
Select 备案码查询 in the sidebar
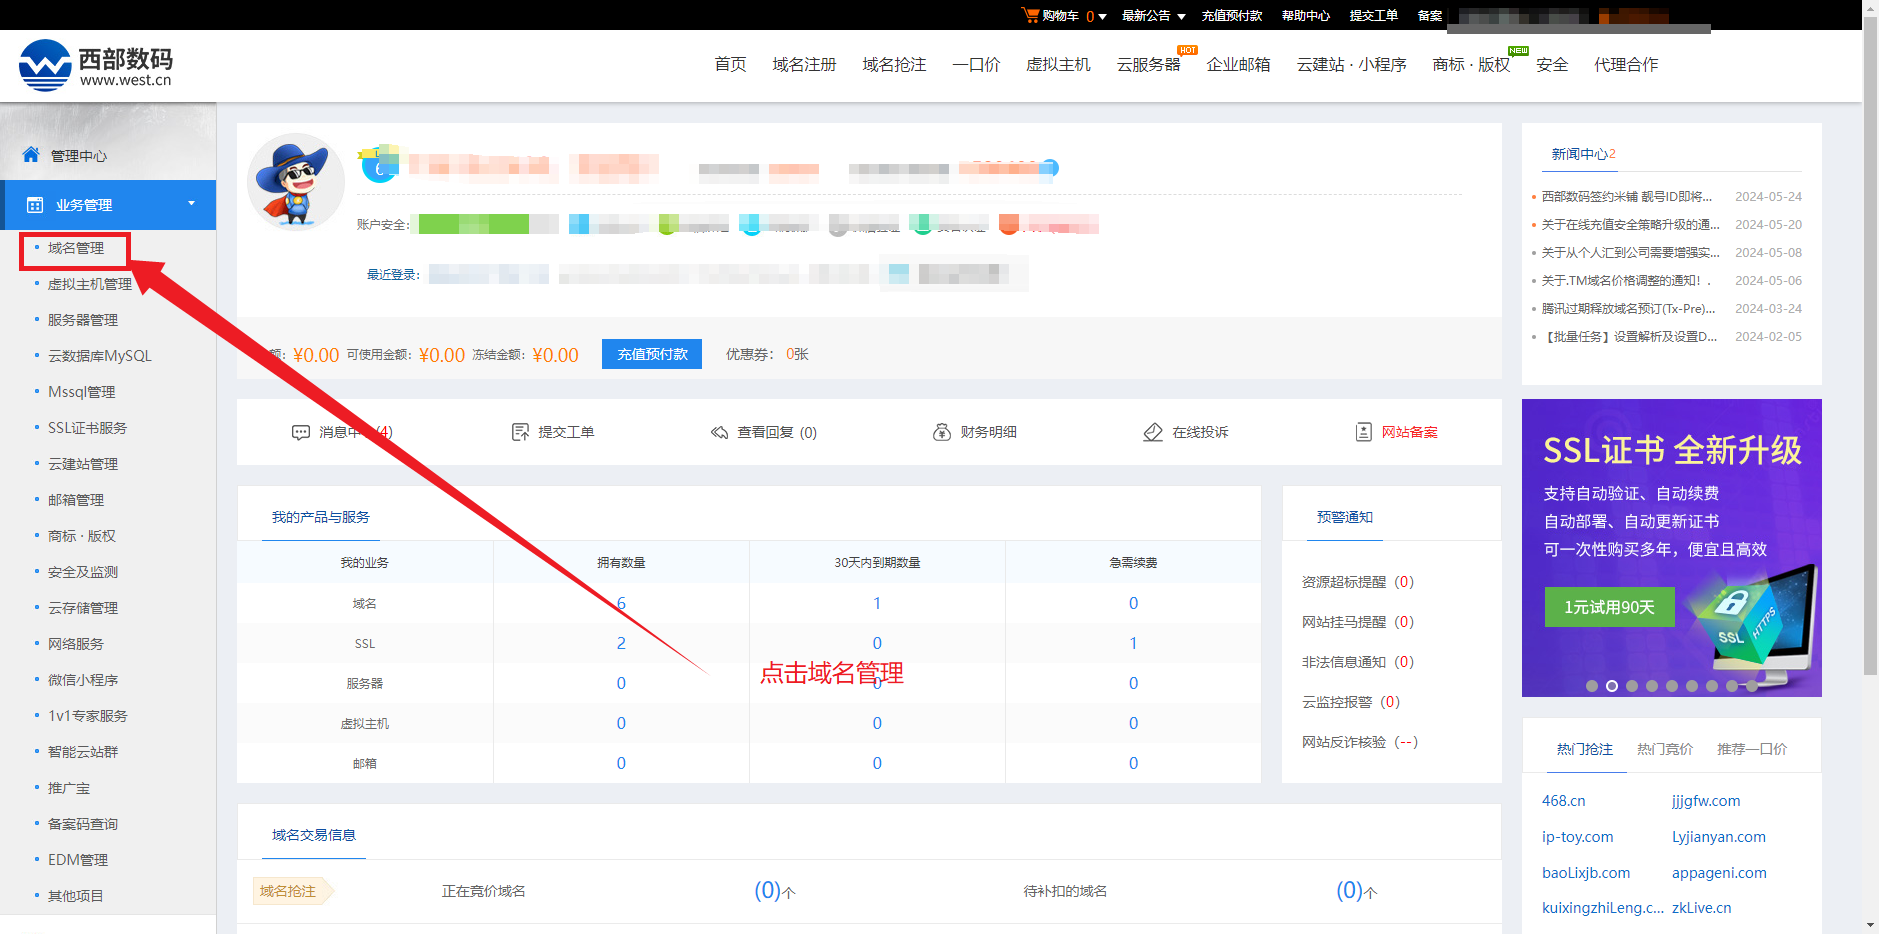click(83, 824)
